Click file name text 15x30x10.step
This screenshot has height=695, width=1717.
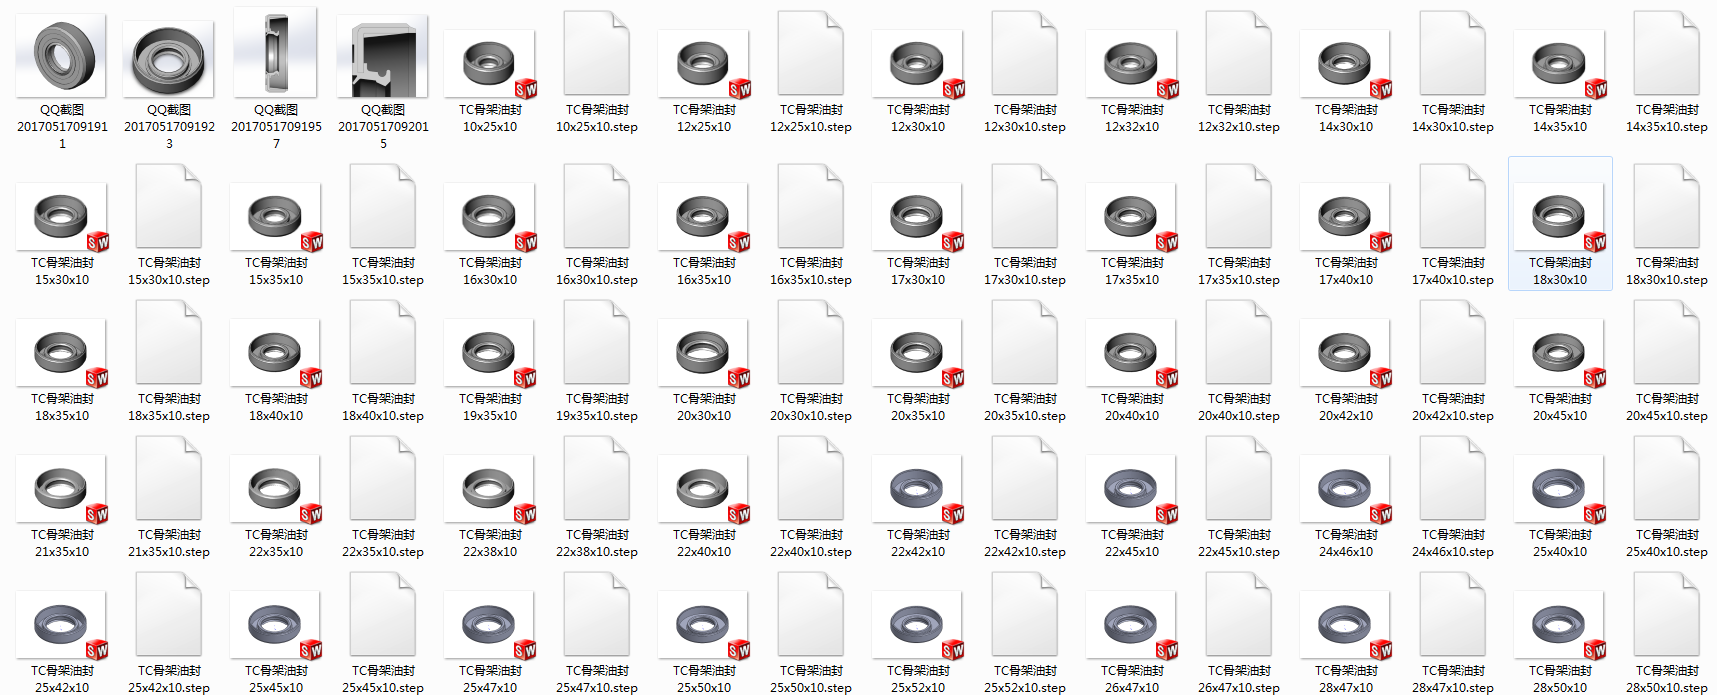coord(169,280)
